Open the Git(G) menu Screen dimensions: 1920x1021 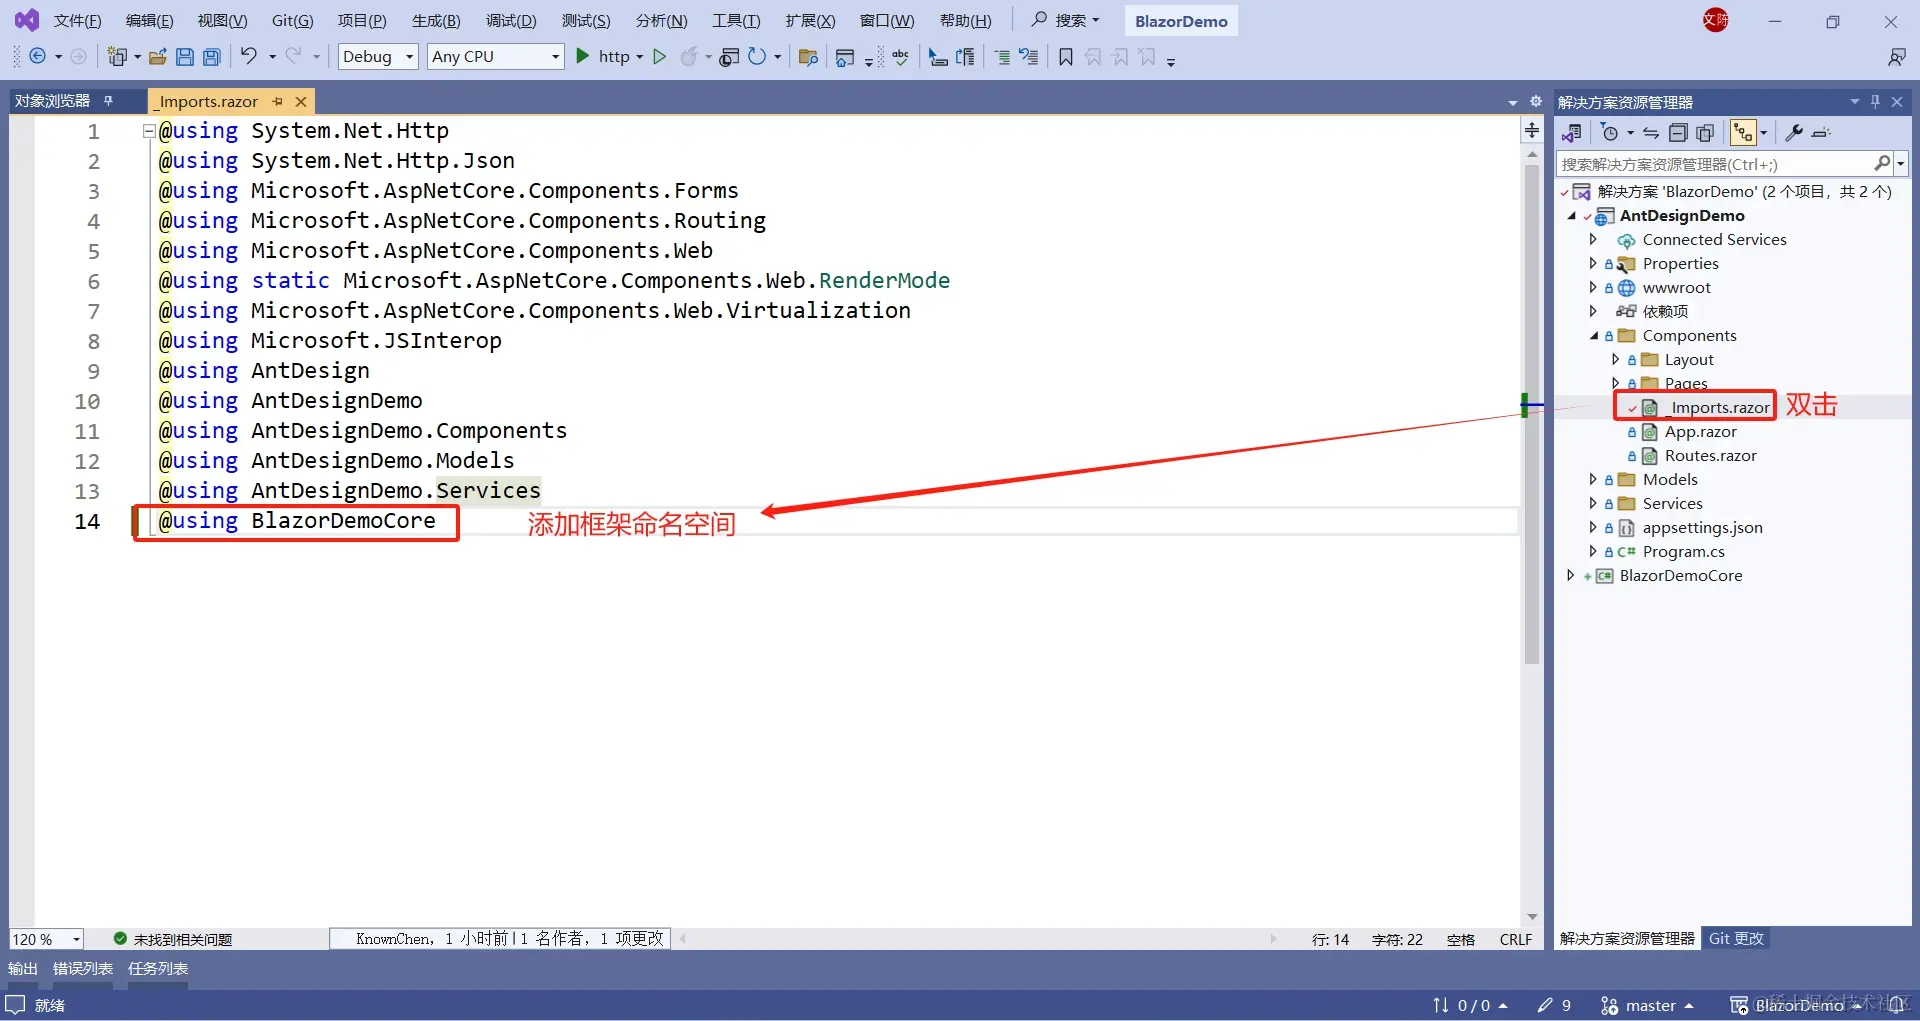pyautogui.click(x=292, y=21)
